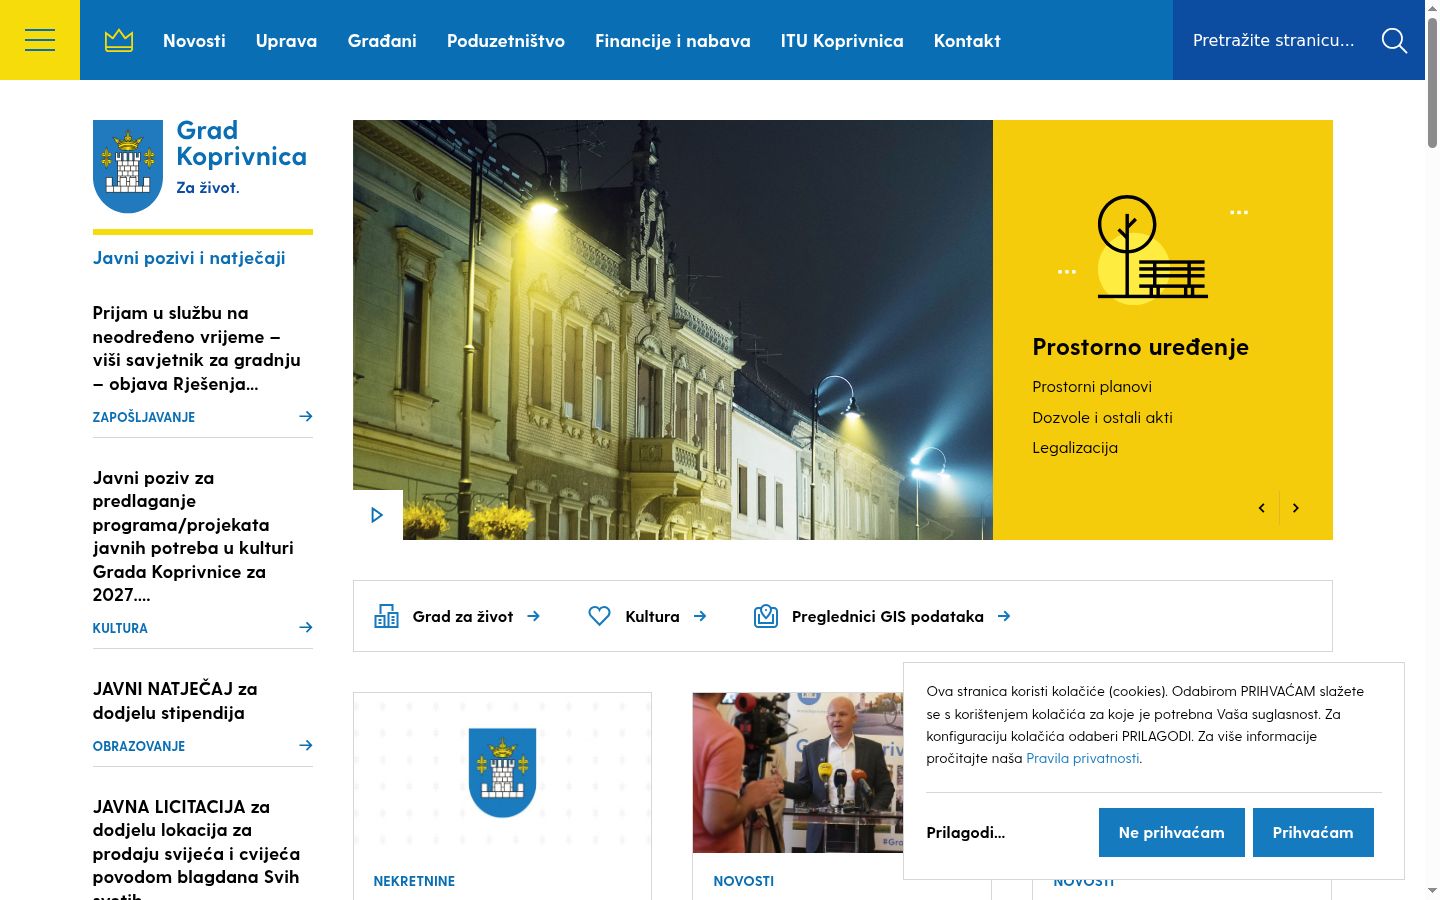The height and width of the screenshot is (900, 1440).
Task: Open Prilagodi cookie settings
Action: click(x=966, y=832)
